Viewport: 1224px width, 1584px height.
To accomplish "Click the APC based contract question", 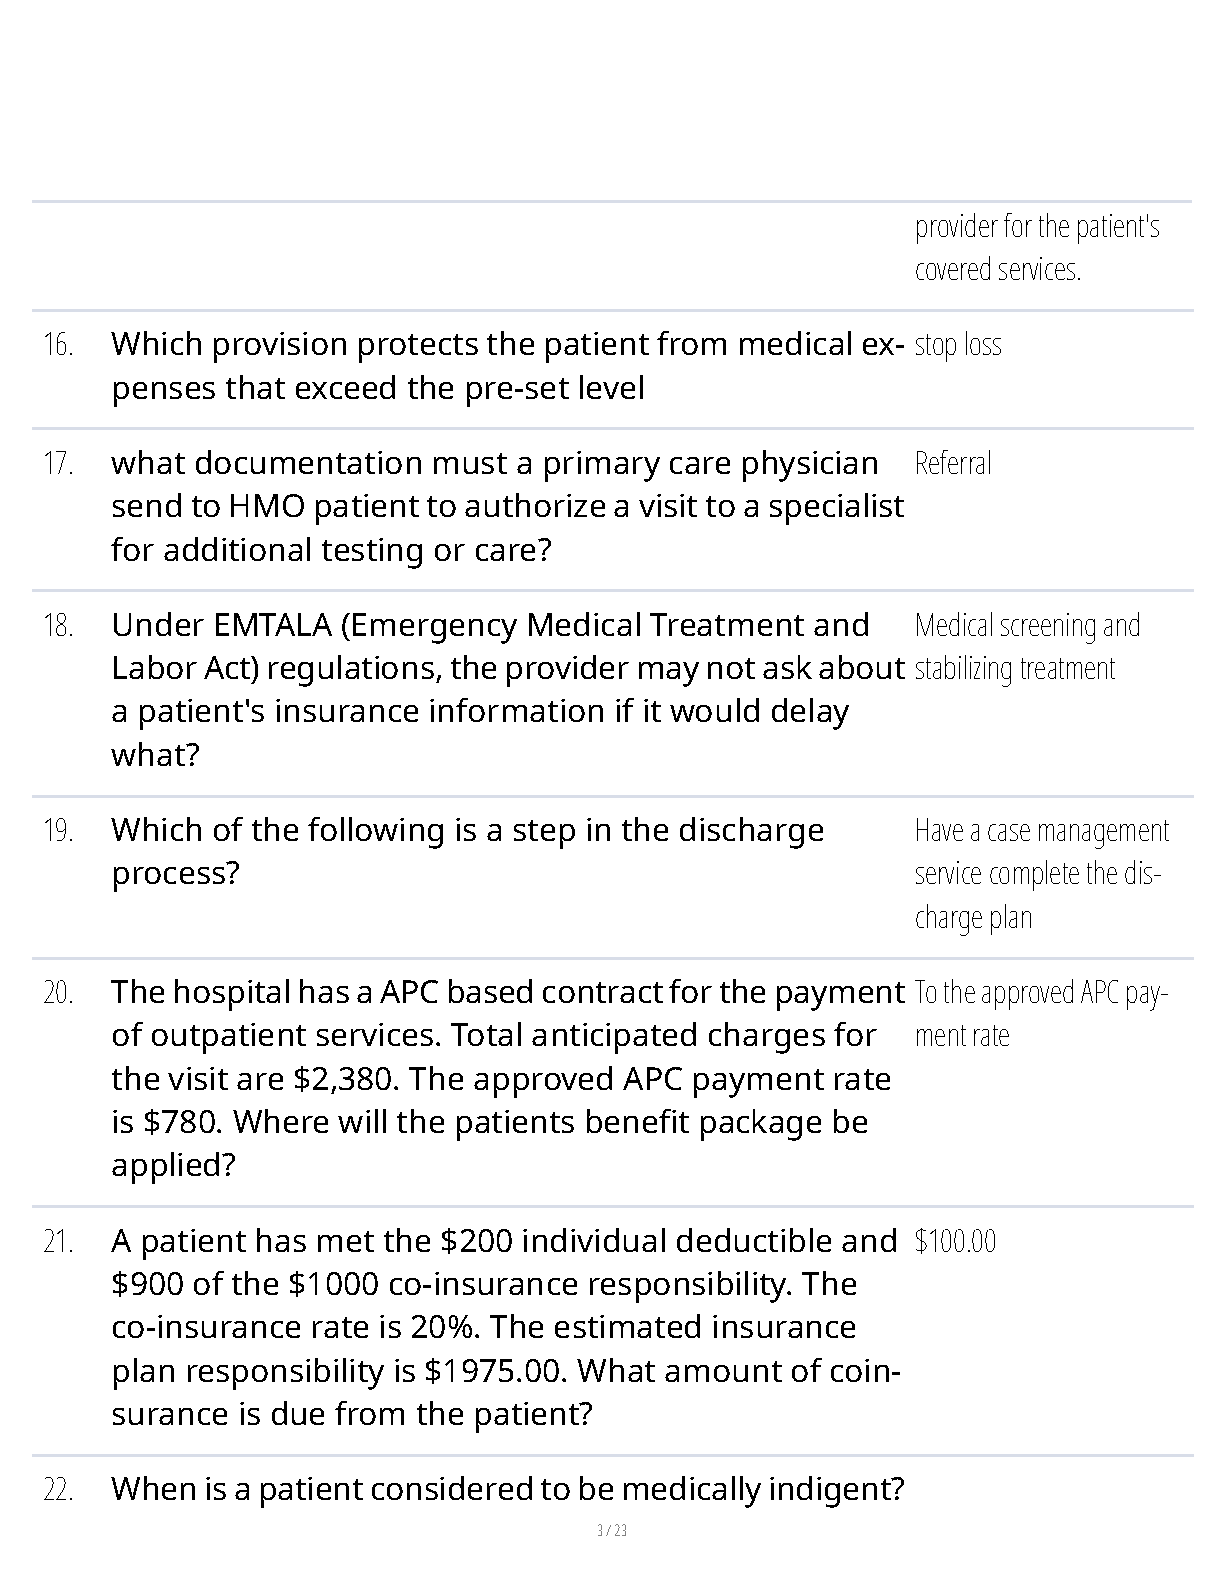I will click(507, 1078).
